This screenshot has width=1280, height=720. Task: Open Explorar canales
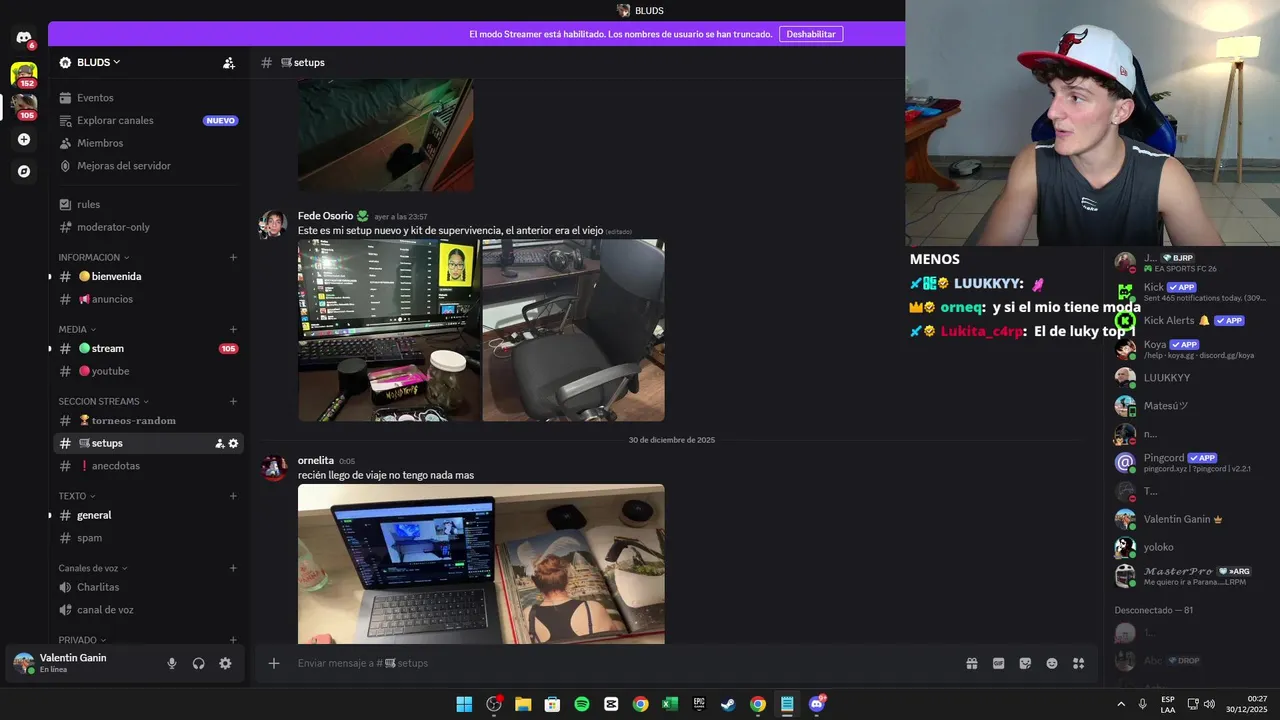[x=148, y=120]
